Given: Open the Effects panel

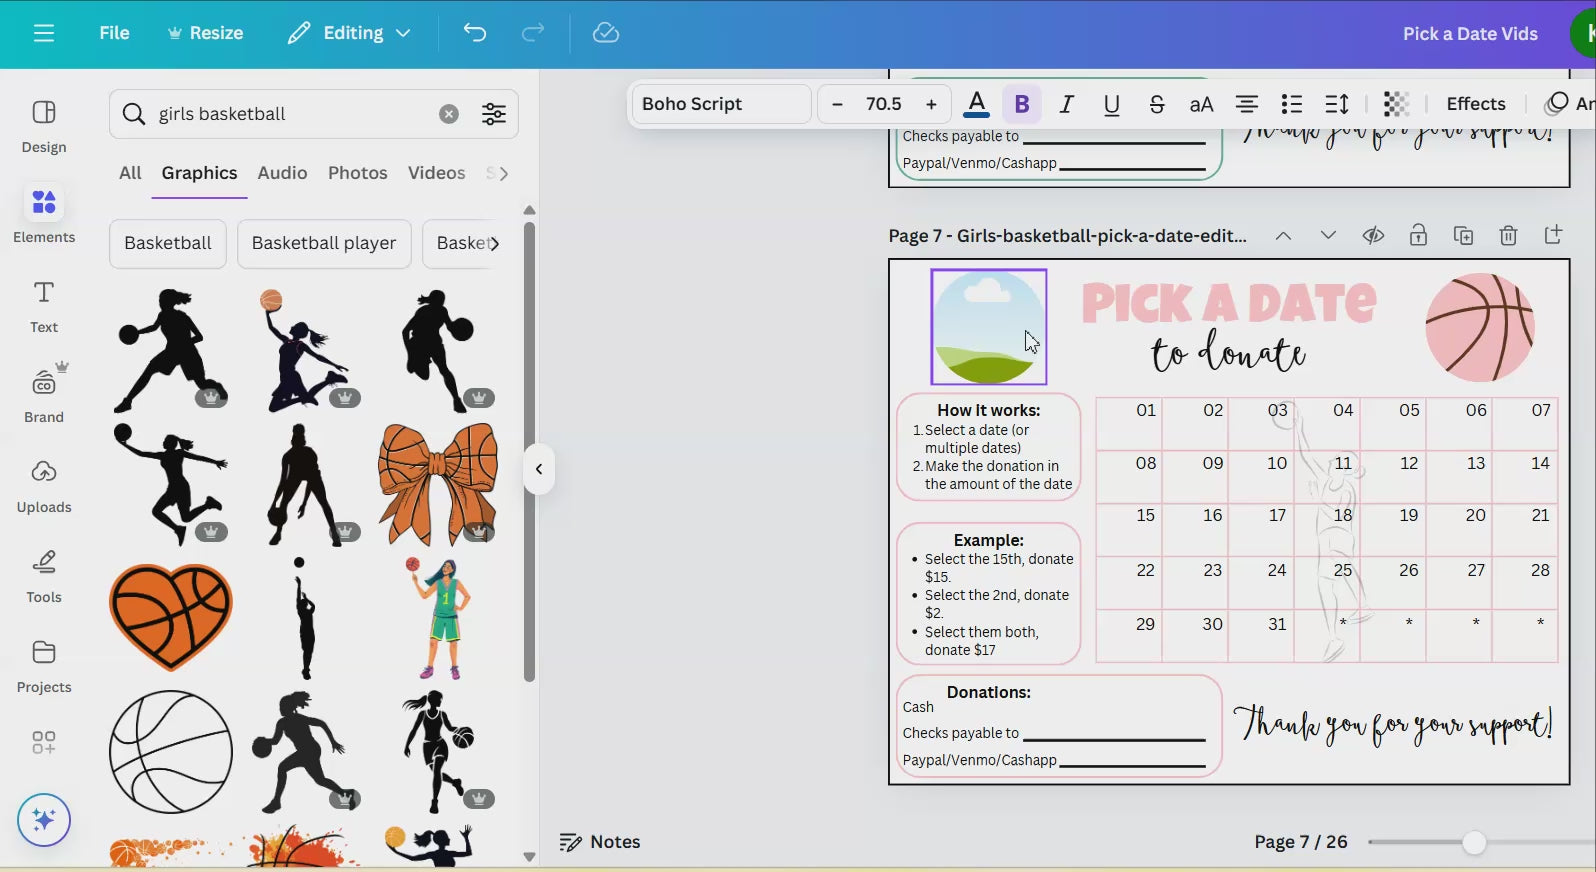Looking at the screenshot, I should 1475,104.
